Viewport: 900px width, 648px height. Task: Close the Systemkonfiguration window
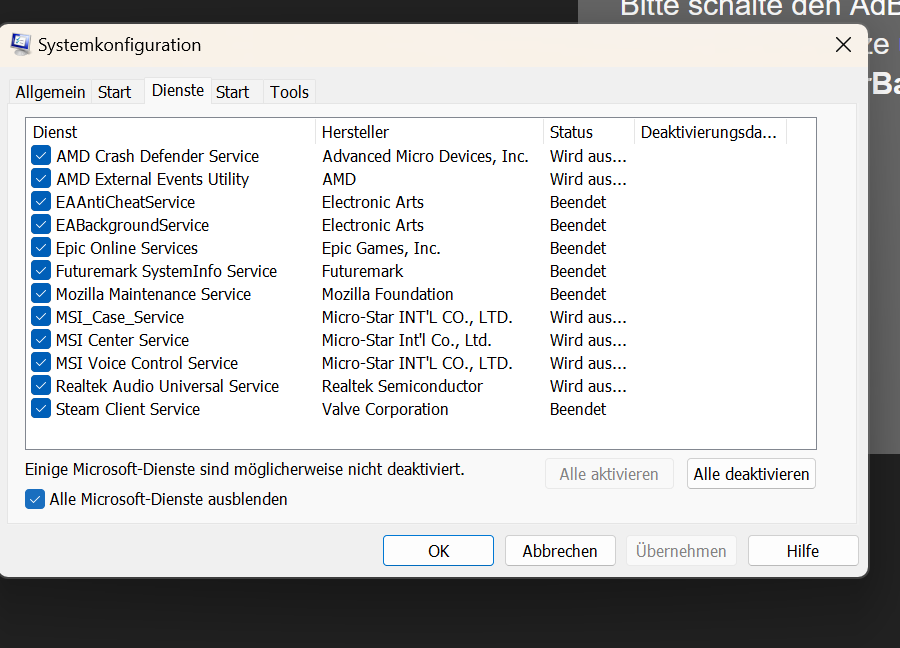coord(843,45)
